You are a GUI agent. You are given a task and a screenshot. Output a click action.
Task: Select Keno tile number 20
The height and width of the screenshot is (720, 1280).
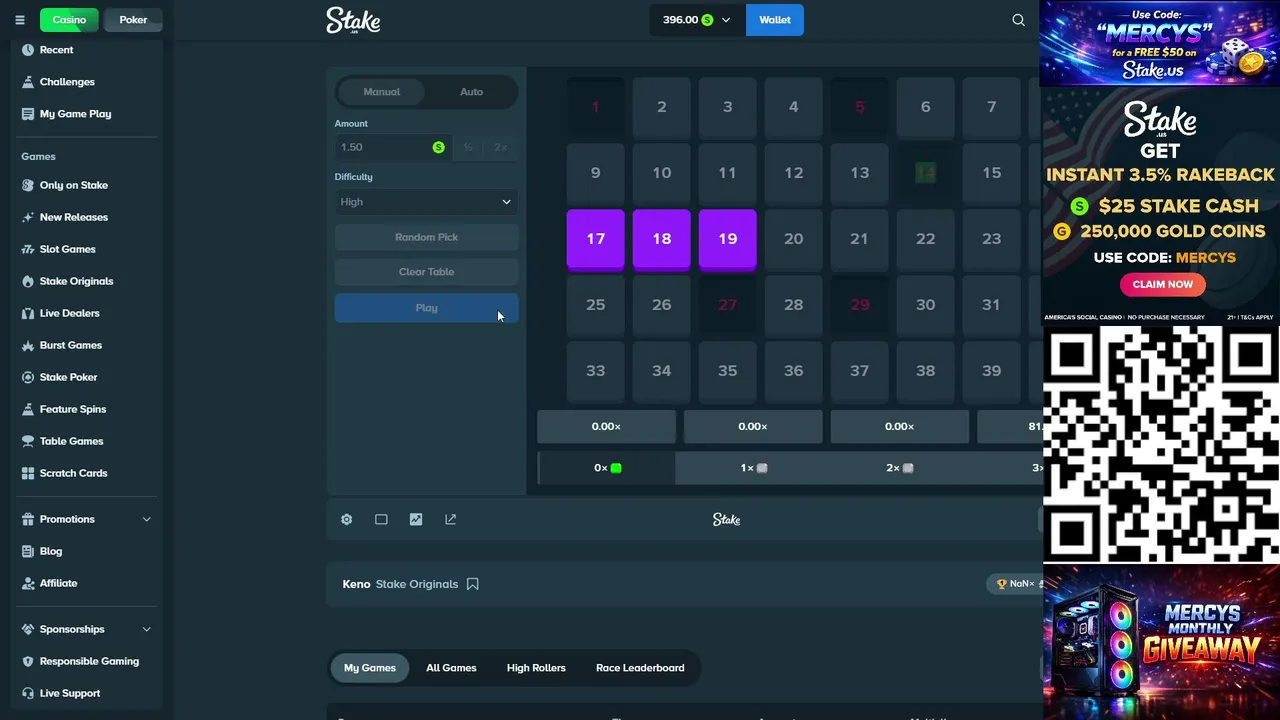click(794, 239)
